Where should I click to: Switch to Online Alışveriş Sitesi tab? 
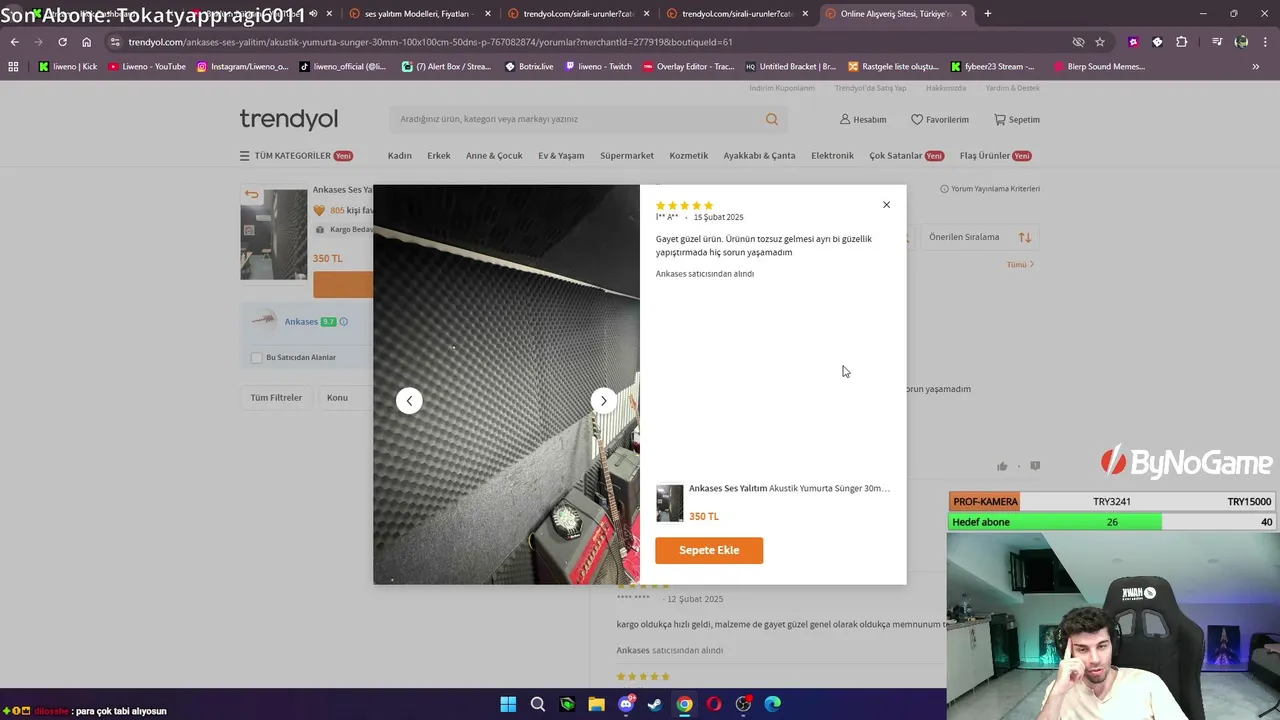point(896,14)
